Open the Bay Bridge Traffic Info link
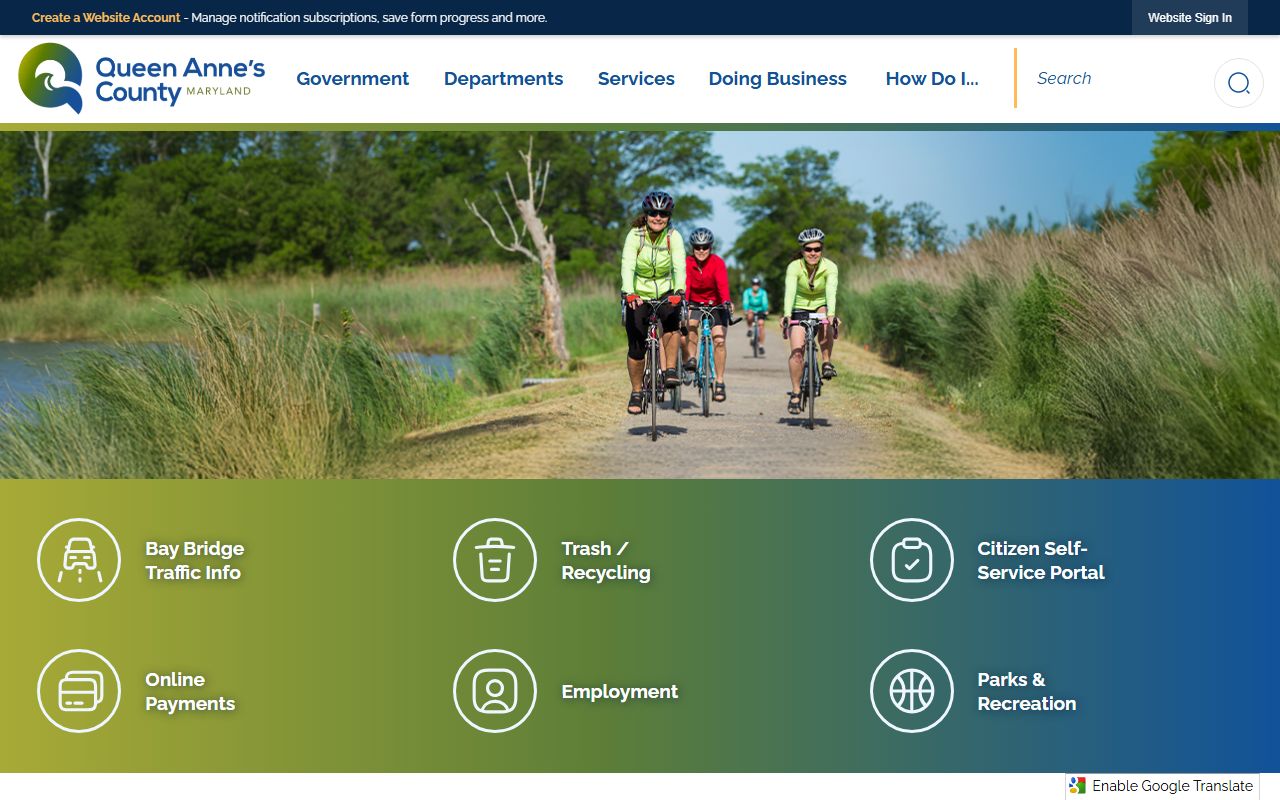This screenshot has height=800, width=1280. pos(195,560)
